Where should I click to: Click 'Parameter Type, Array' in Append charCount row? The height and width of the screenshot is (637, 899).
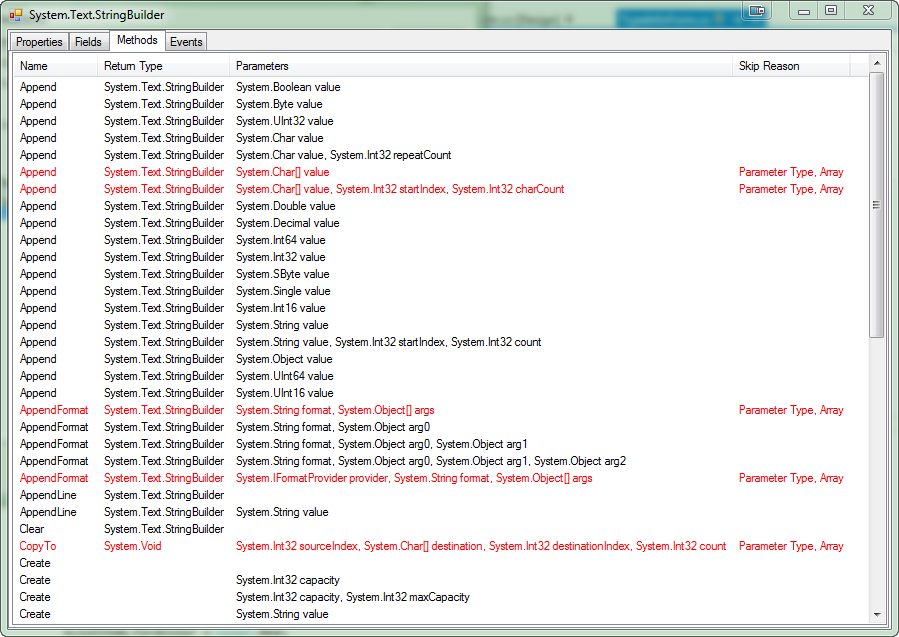click(791, 189)
